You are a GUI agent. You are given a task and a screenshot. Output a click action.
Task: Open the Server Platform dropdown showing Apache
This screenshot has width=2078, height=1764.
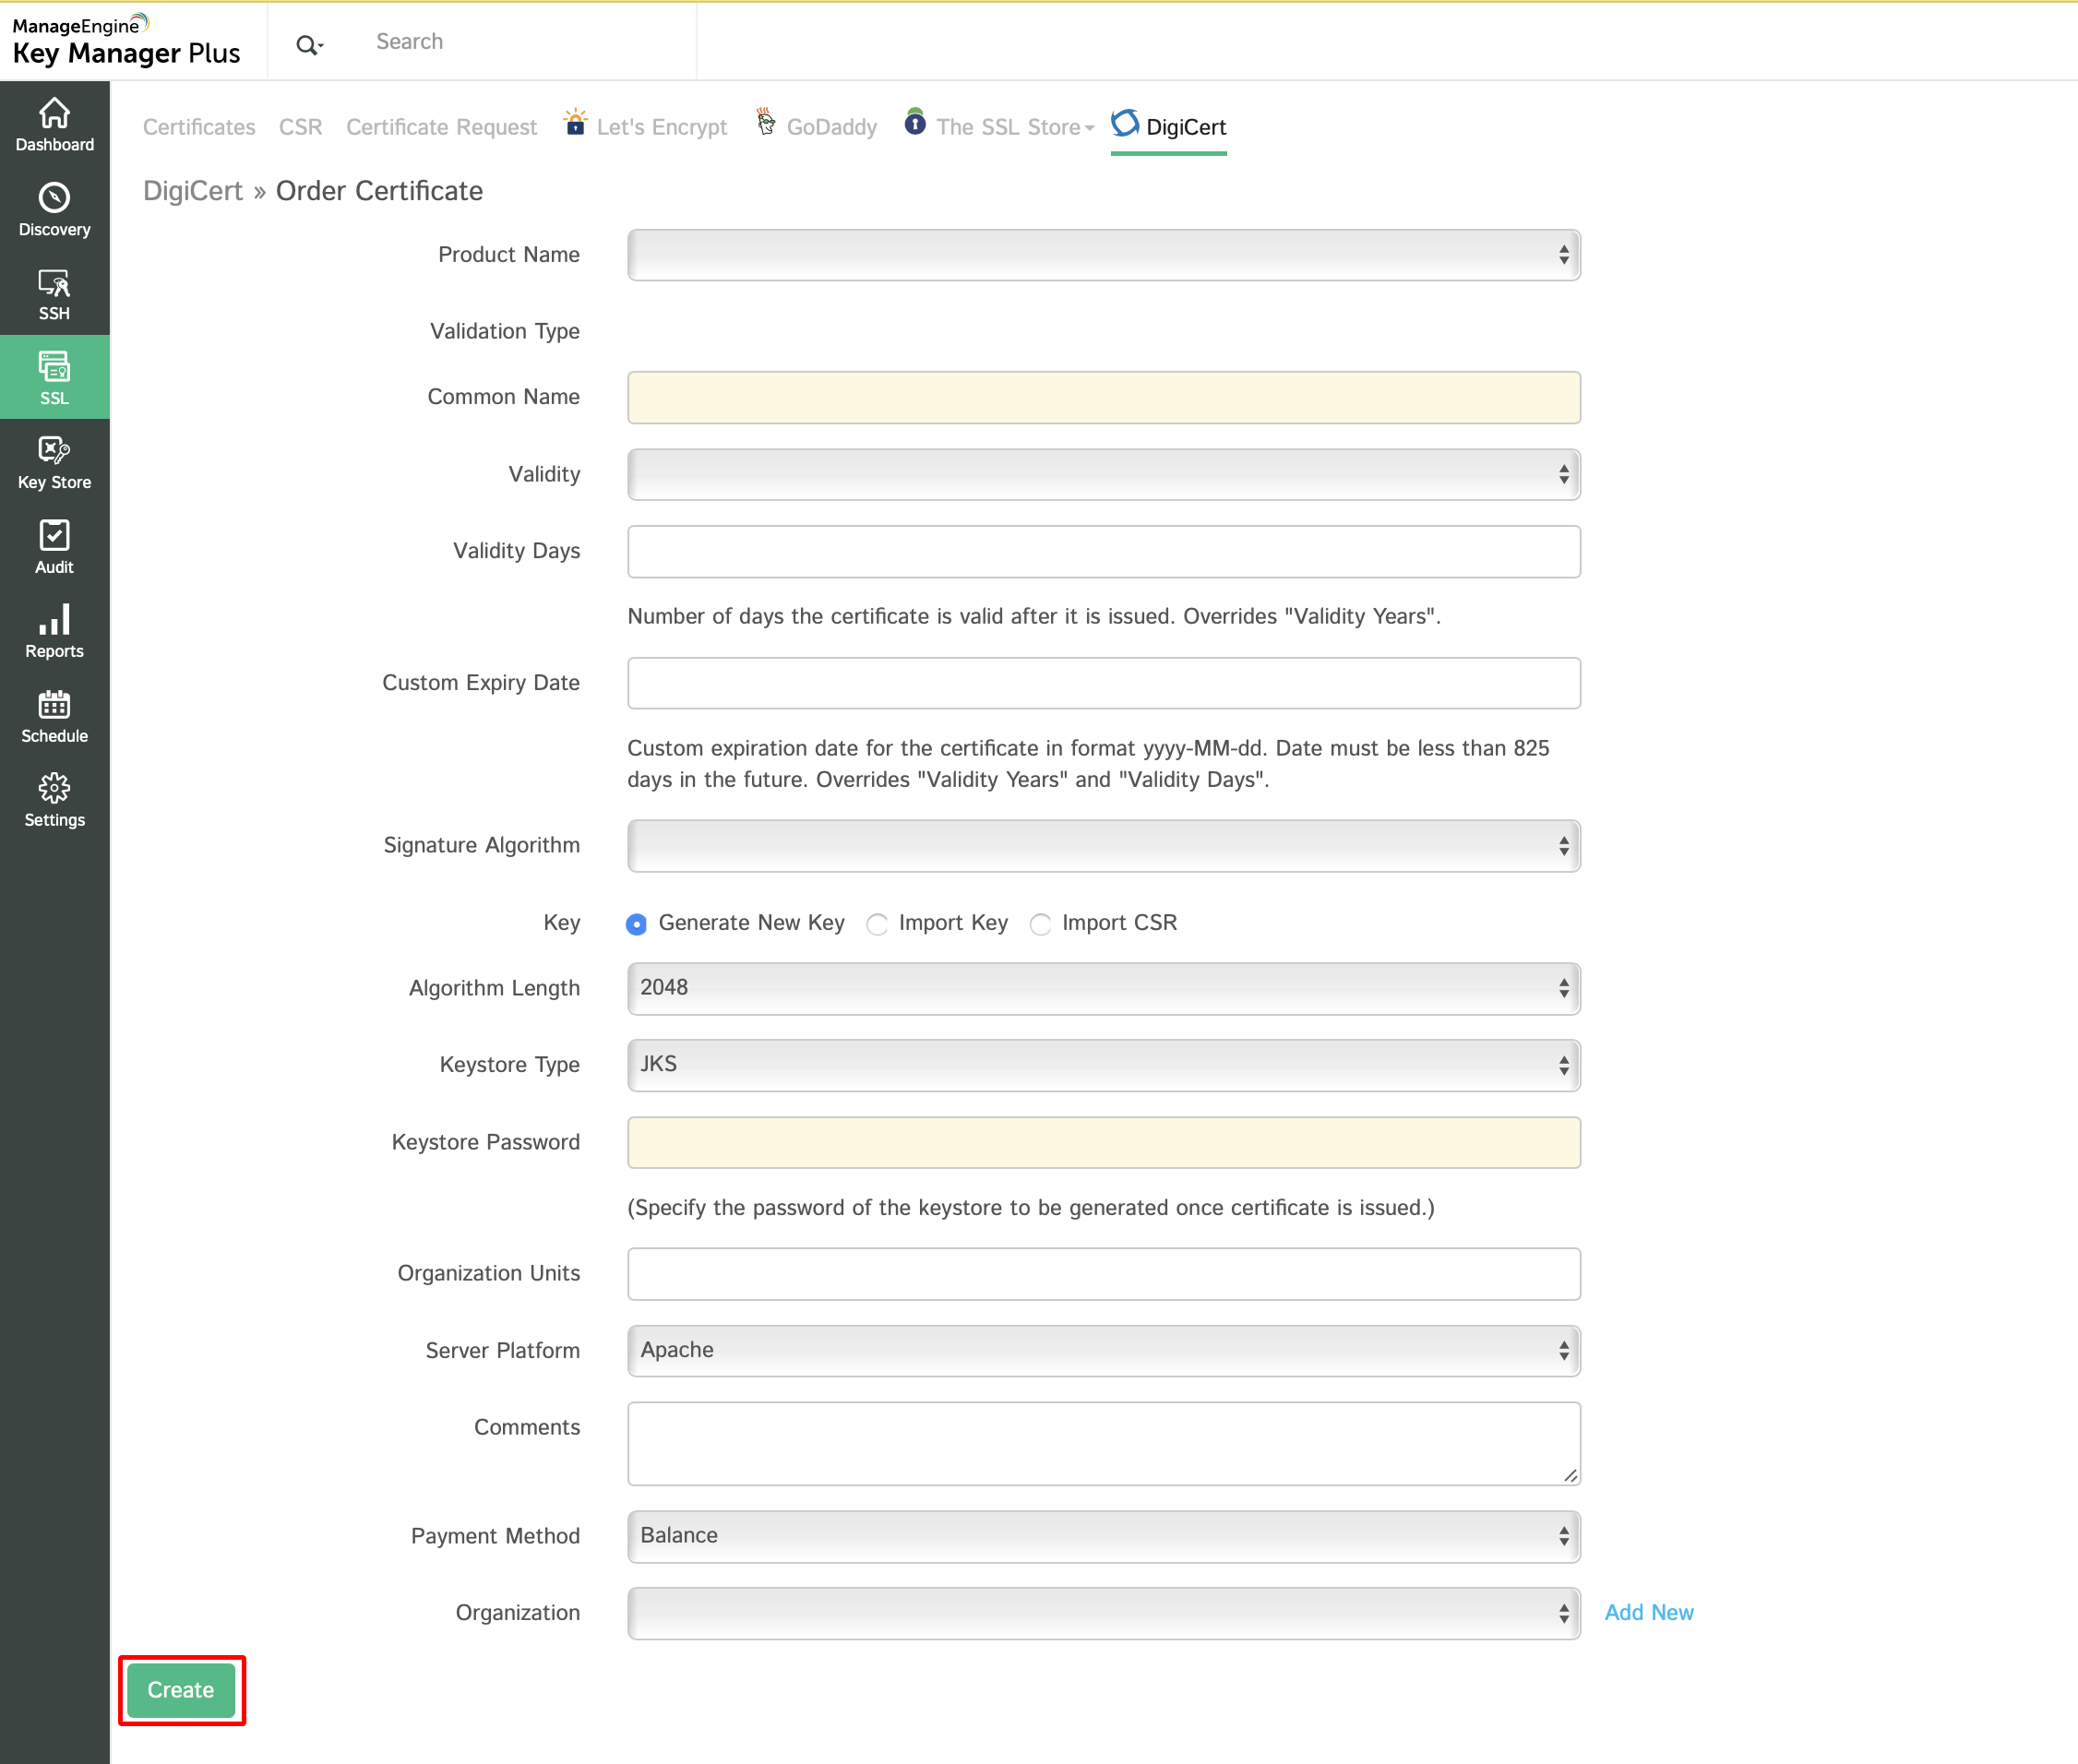coord(1103,1350)
